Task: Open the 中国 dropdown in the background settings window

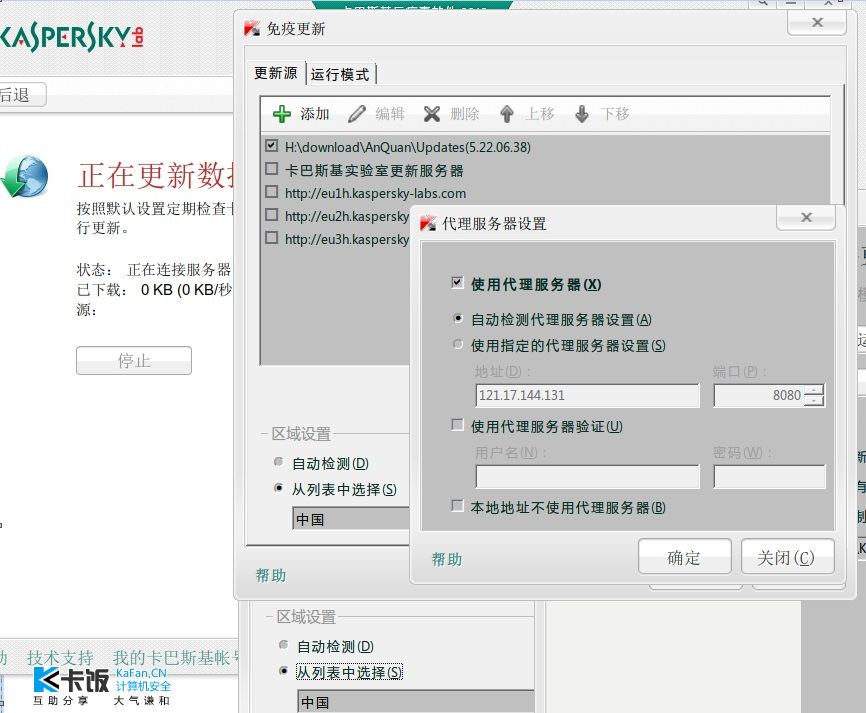Action: pos(416,702)
